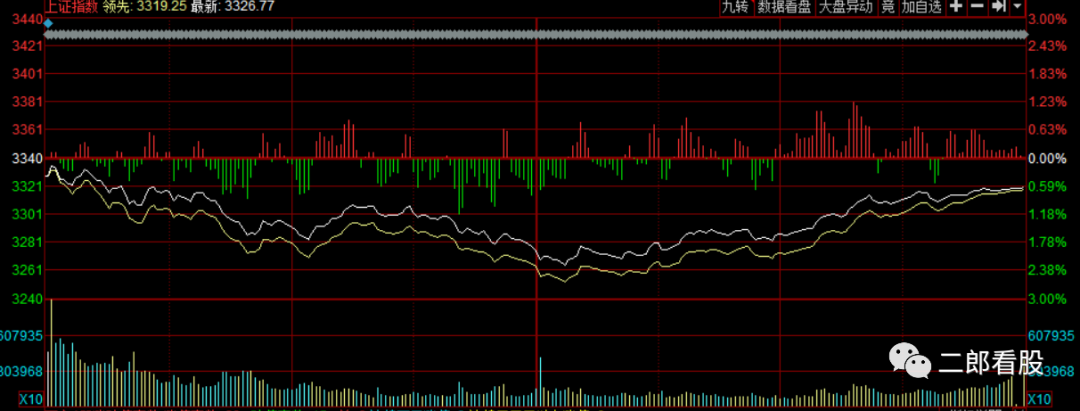Click the 0.00% percent axis label
Viewport: 1080px width, 411px height.
tap(1047, 159)
